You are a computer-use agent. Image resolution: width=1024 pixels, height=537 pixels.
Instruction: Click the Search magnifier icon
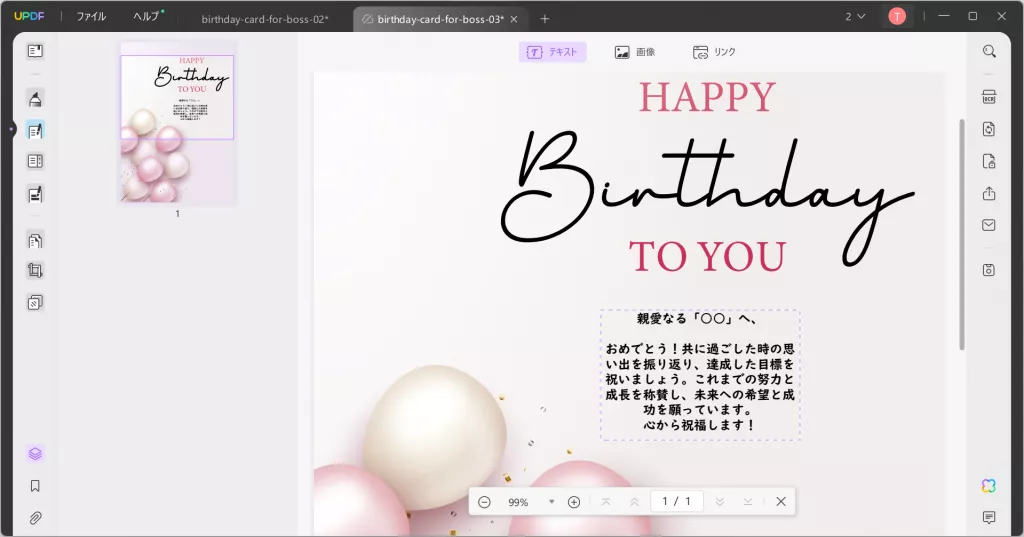tap(989, 51)
